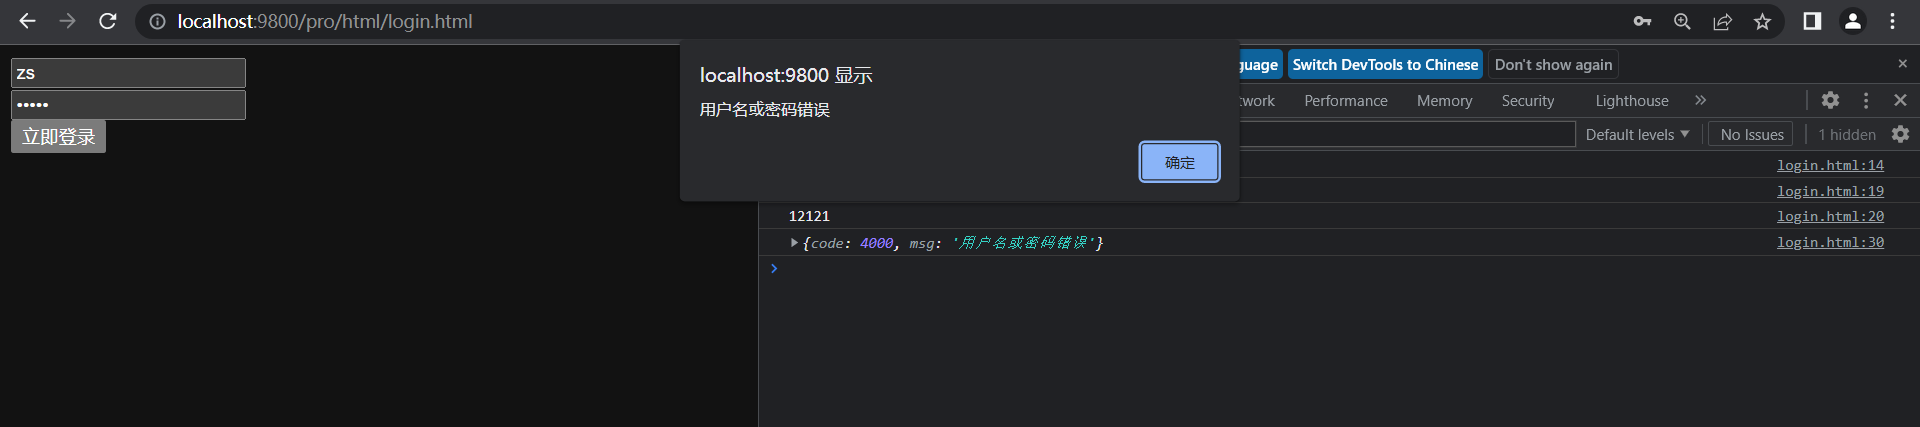1920x427 pixels.
Task: Open source link login.html:19
Action: (1830, 191)
